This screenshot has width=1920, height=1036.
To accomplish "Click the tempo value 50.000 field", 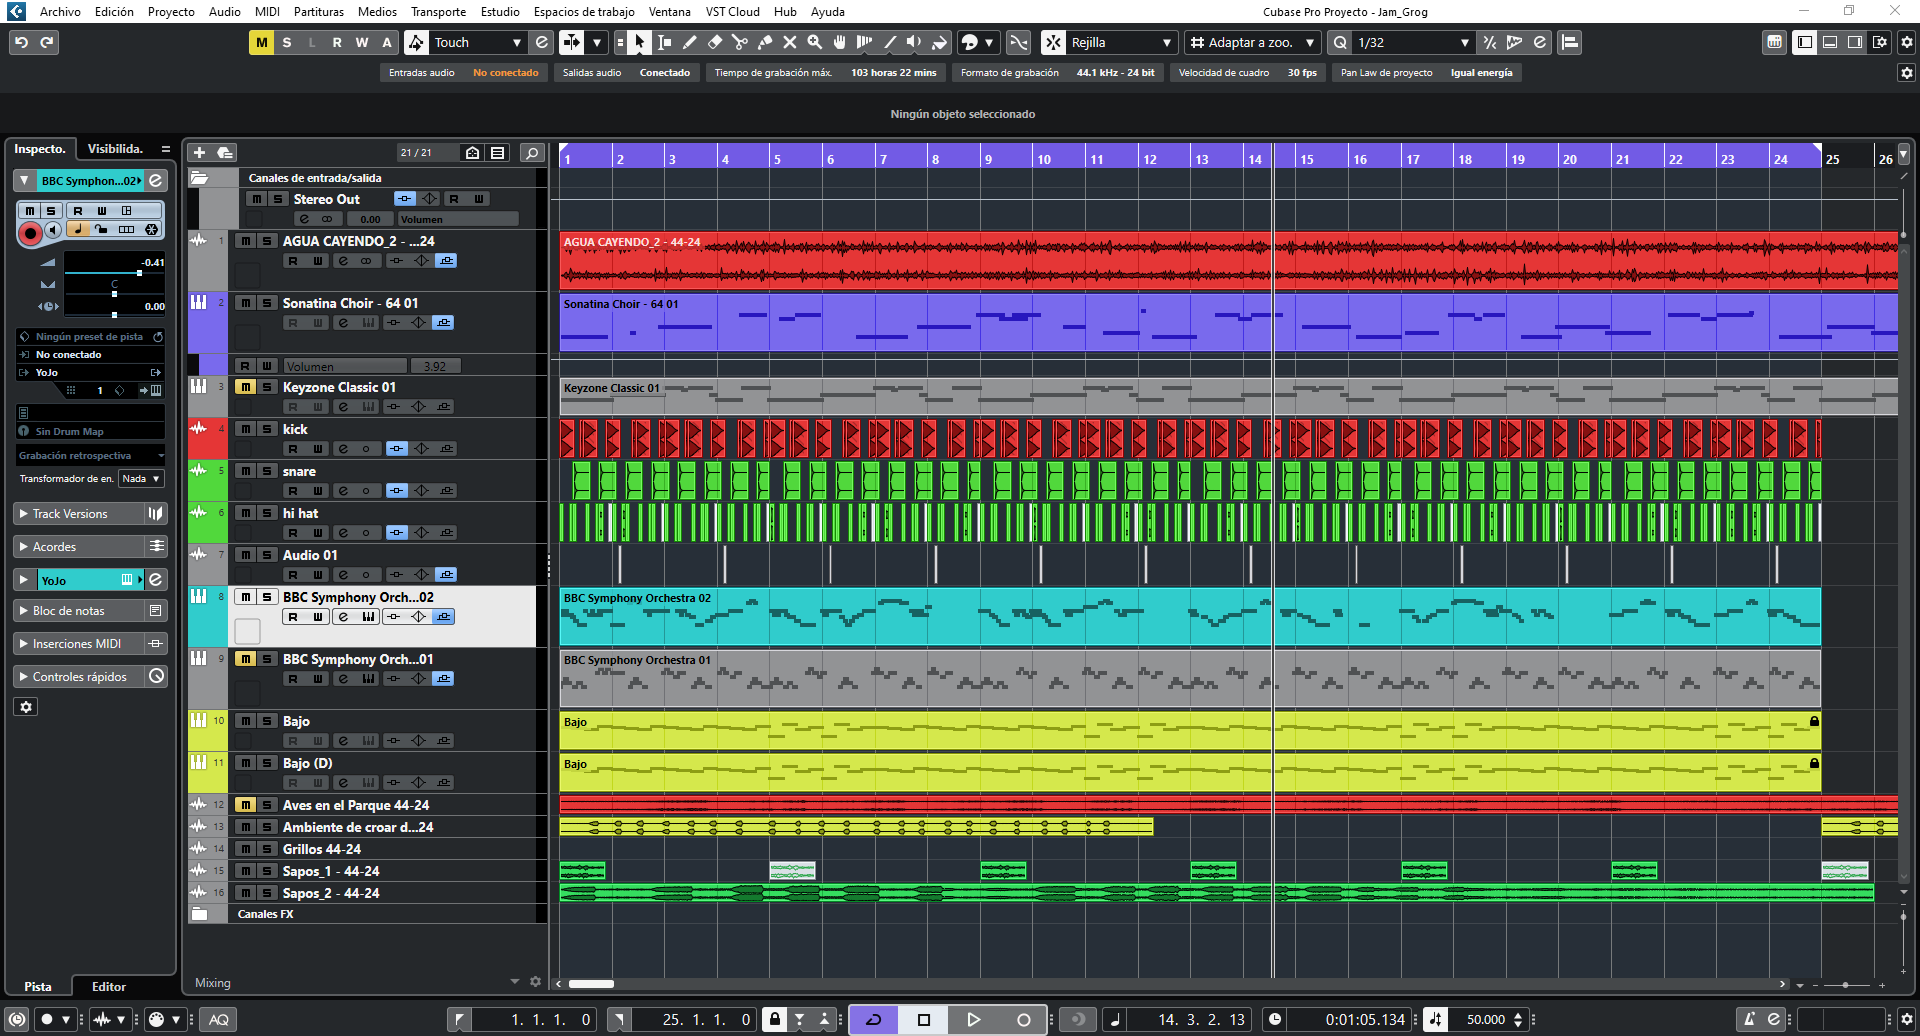I will point(1486,1020).
